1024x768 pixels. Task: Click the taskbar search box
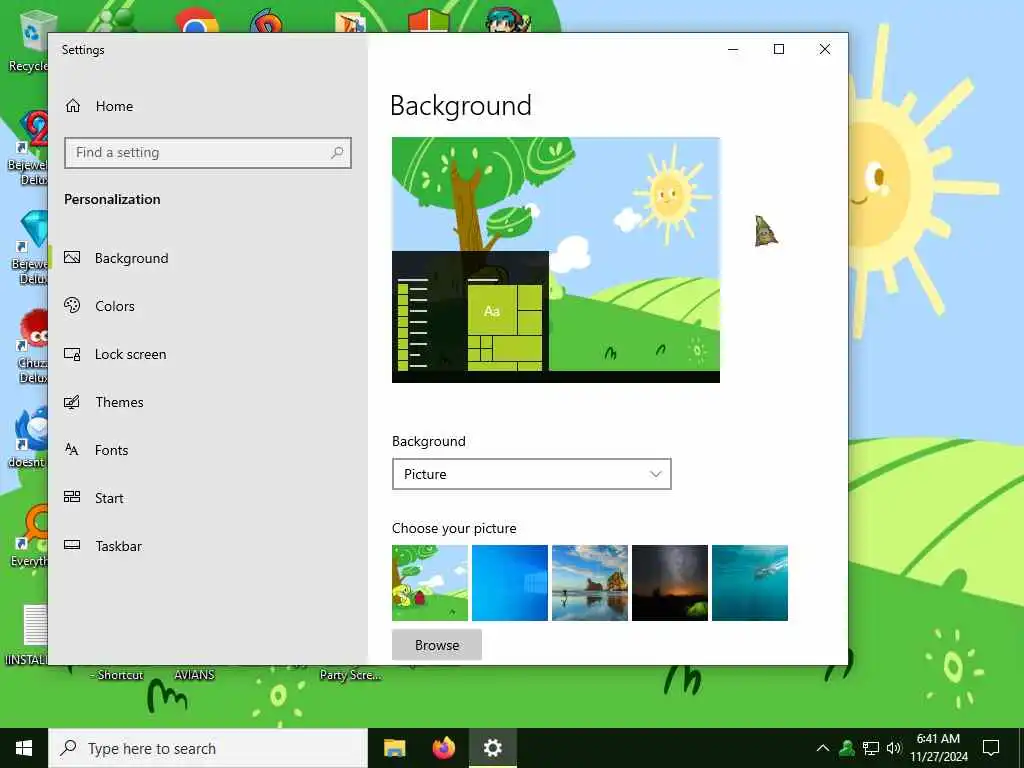pos(208,748)
